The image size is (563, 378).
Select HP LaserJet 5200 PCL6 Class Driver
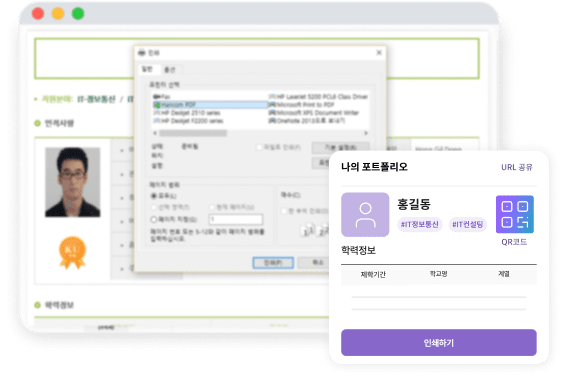[x=318, y=97]
